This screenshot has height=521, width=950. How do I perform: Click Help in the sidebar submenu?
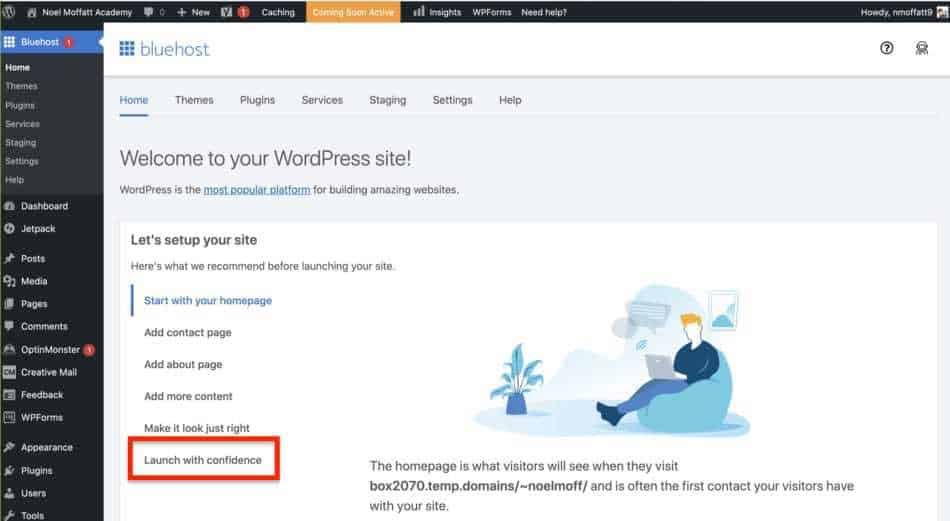pos(15,179)
